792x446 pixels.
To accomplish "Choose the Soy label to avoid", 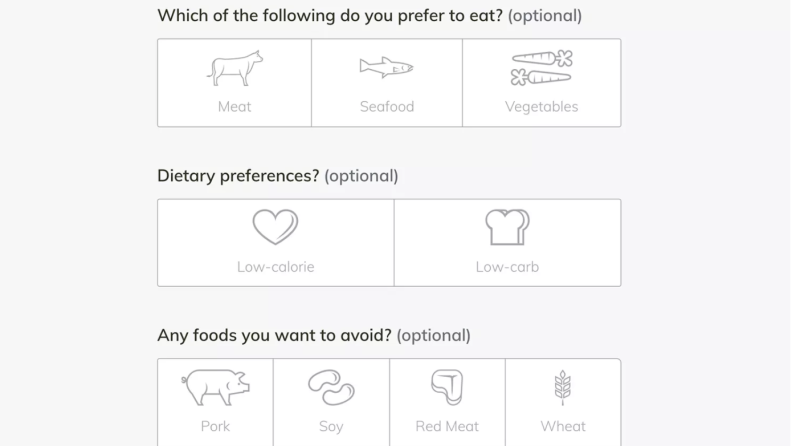I will tap(331, 426).
